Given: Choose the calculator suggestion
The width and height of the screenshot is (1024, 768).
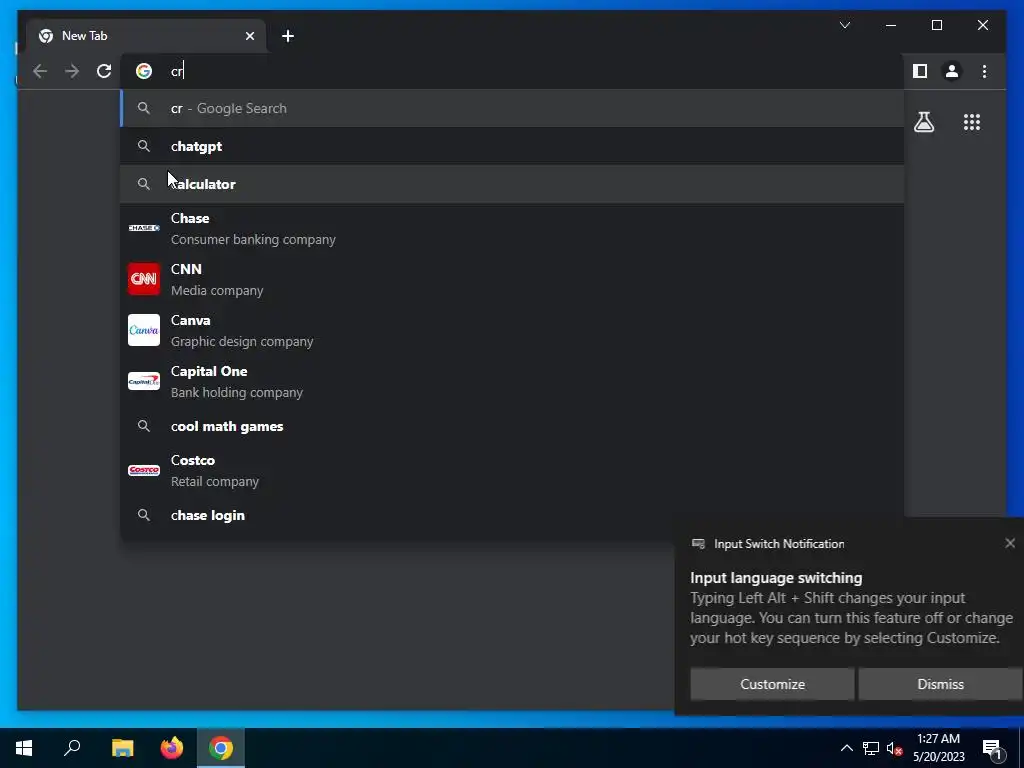Looking at the screenshot, I should (512, 184).
